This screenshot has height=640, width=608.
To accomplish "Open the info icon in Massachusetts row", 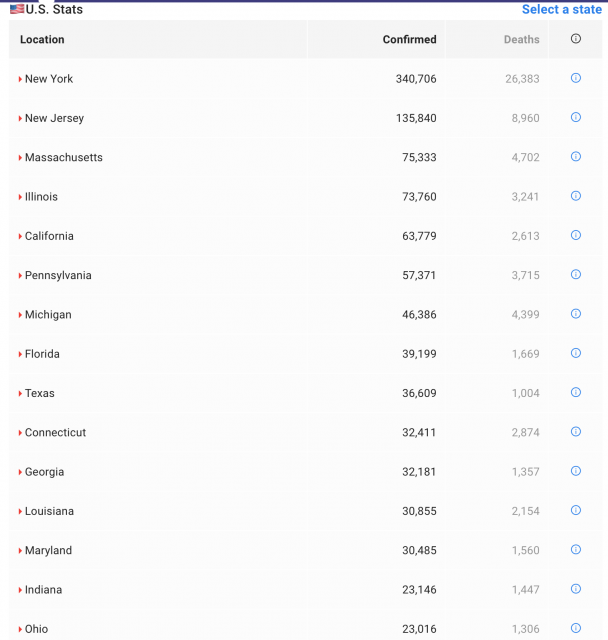I will pos(576,156).
